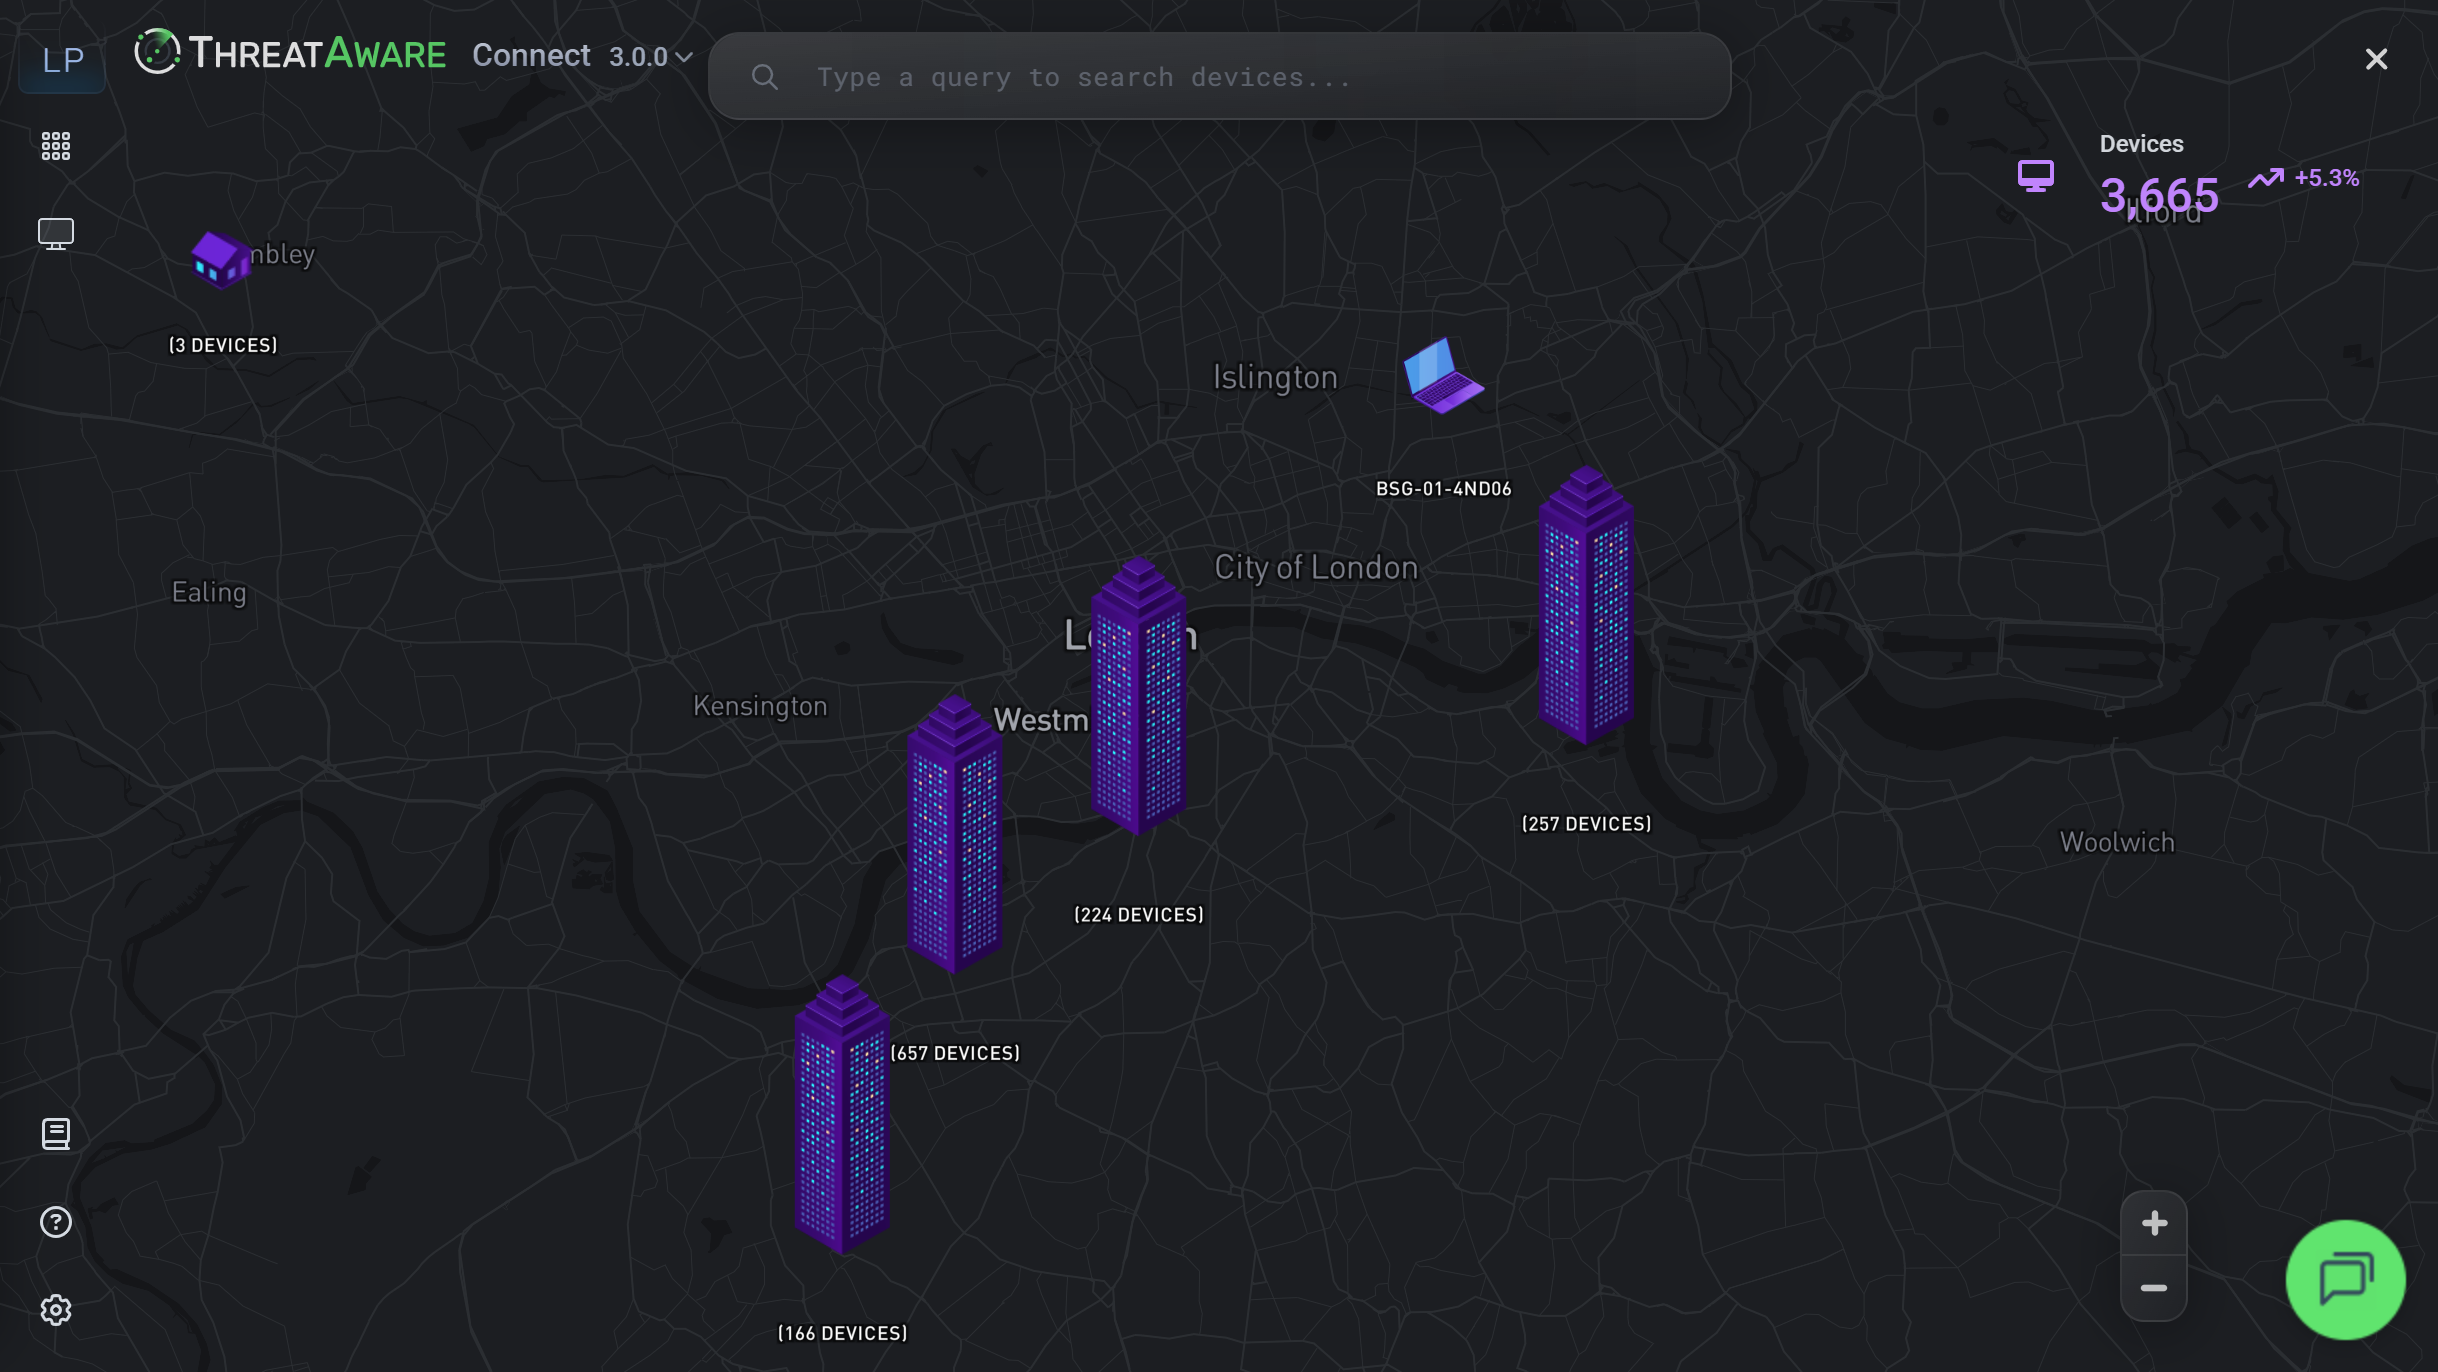Click the device search query field
The height and width of the screenshot is (1372, 2438).
tap(1219, 77)
